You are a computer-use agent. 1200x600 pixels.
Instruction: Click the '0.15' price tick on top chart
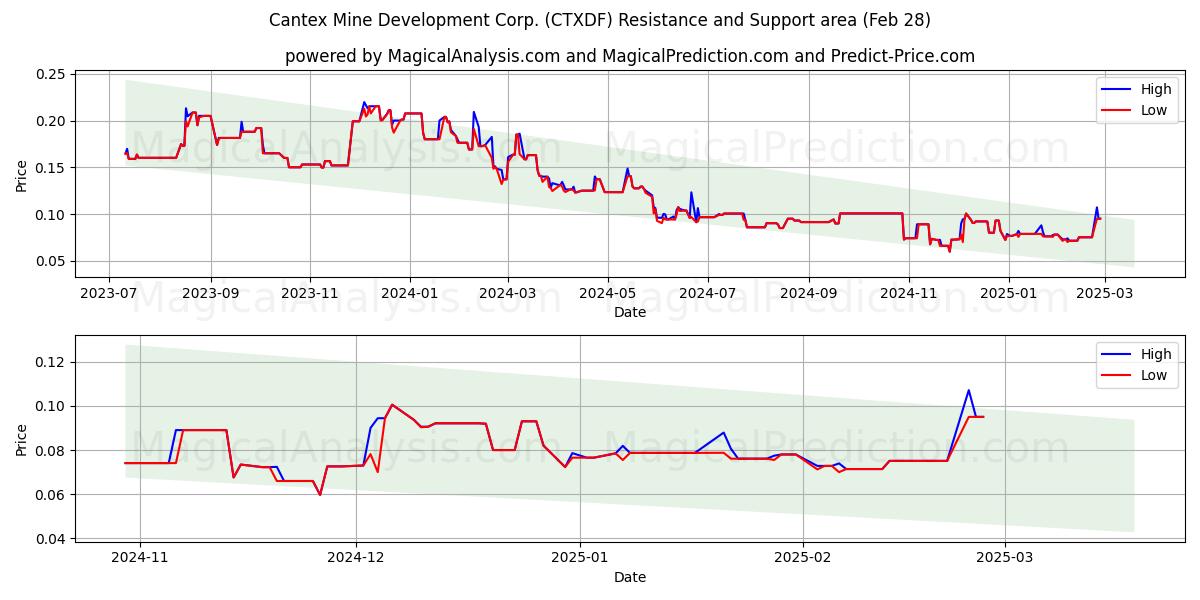[51, 168]
